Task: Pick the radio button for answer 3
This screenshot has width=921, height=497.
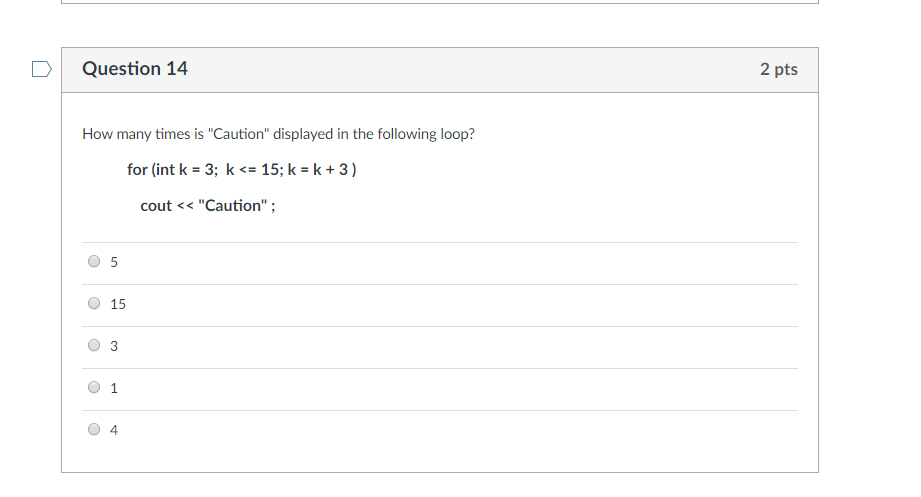Action: [94, 346]
